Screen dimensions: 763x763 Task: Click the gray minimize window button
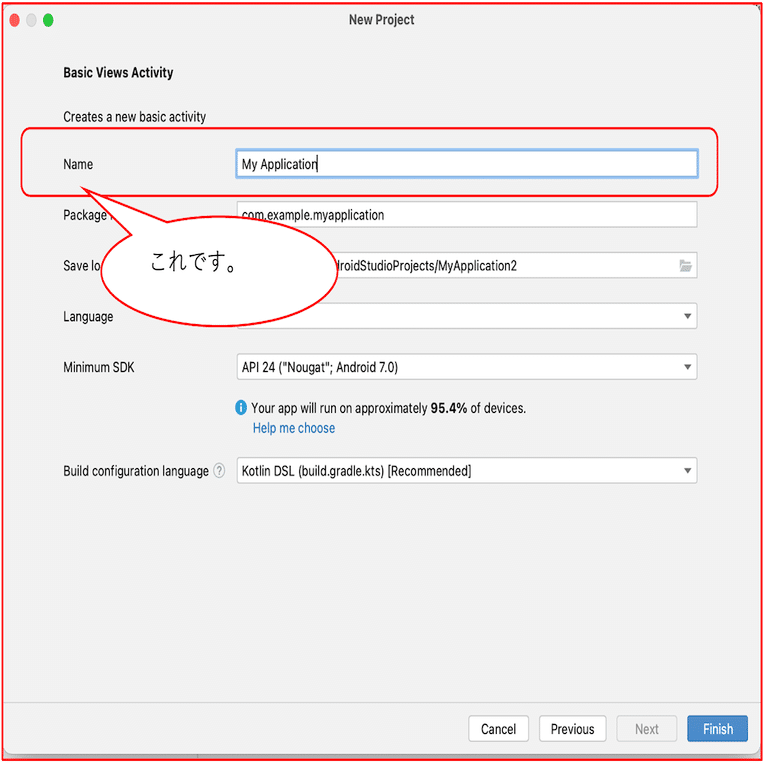tap(31, 20)
